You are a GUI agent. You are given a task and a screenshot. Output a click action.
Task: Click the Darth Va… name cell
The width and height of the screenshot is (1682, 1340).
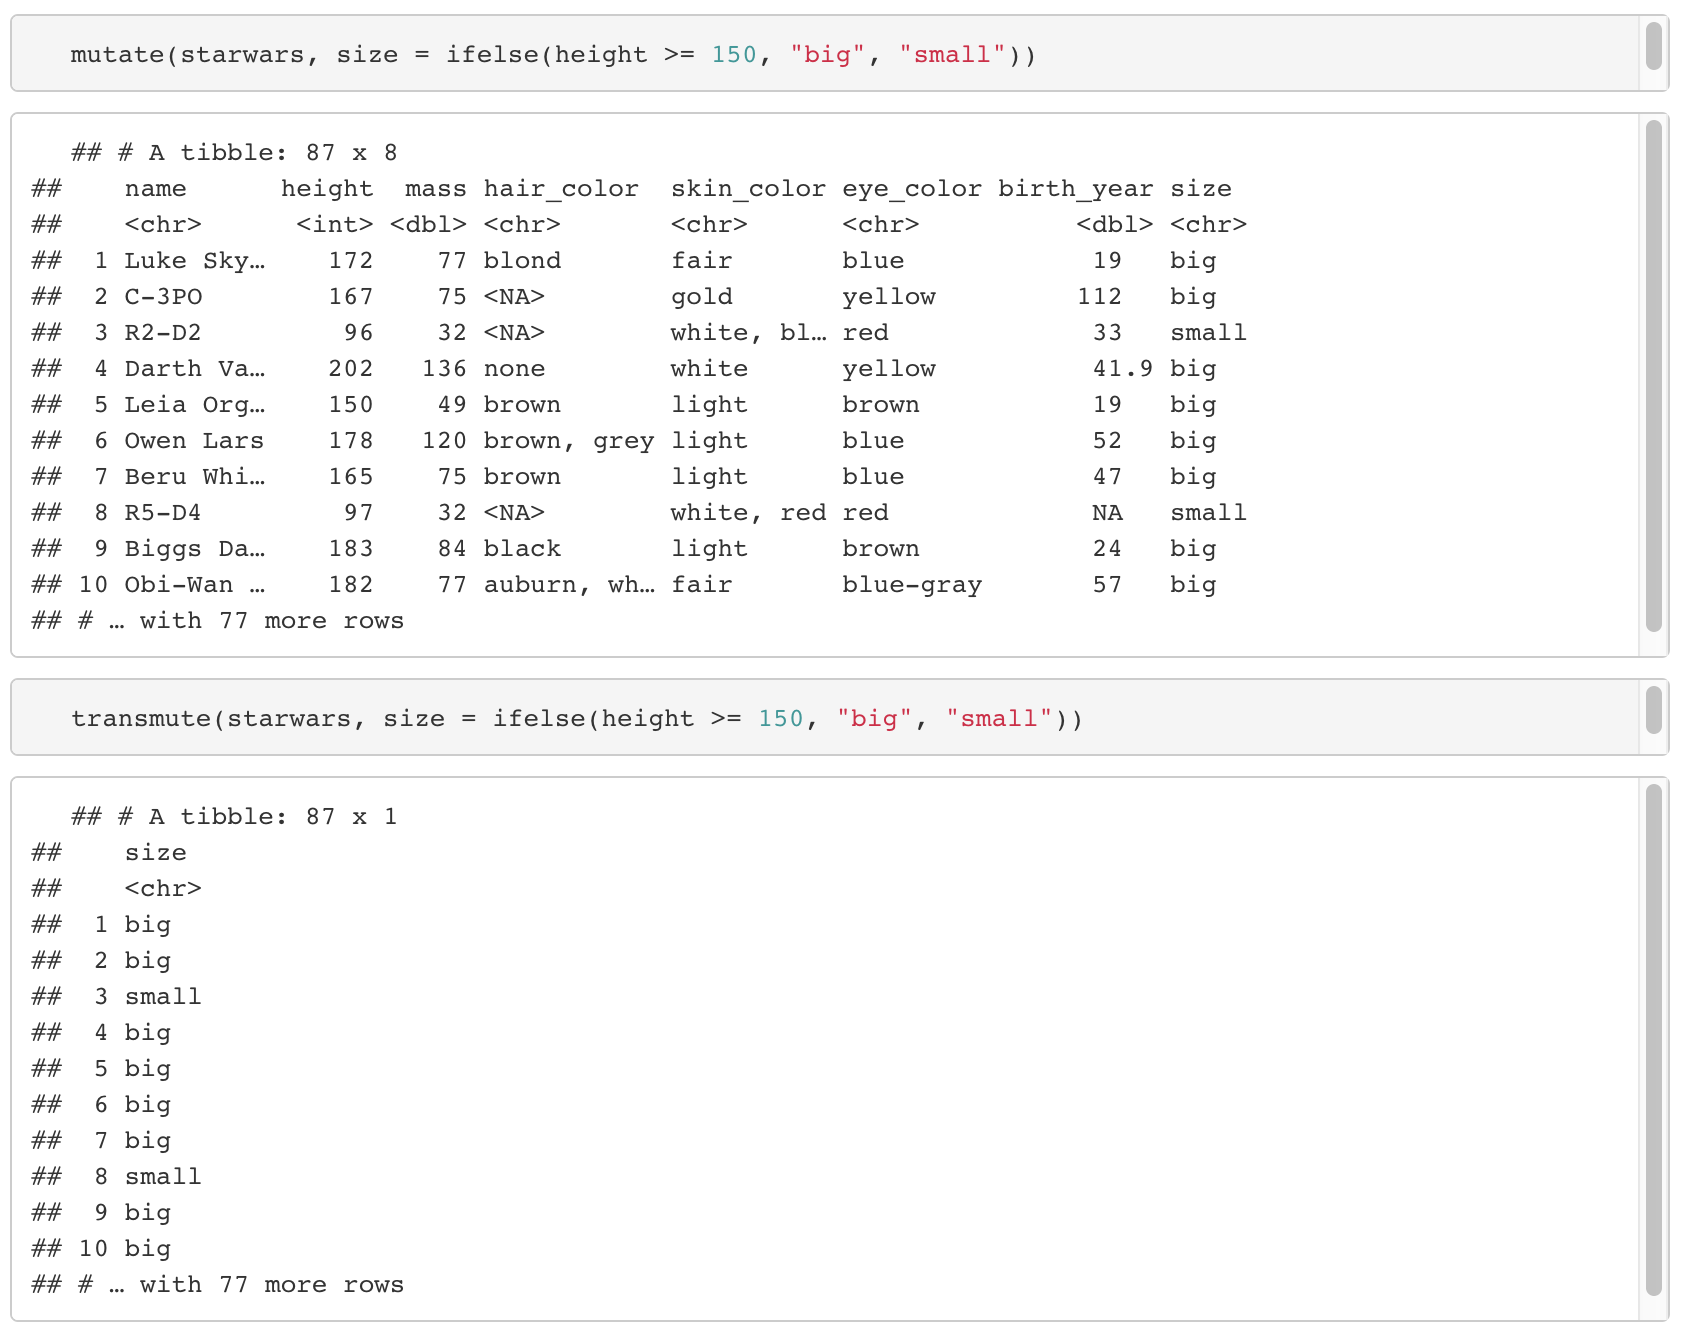[195, 368]
